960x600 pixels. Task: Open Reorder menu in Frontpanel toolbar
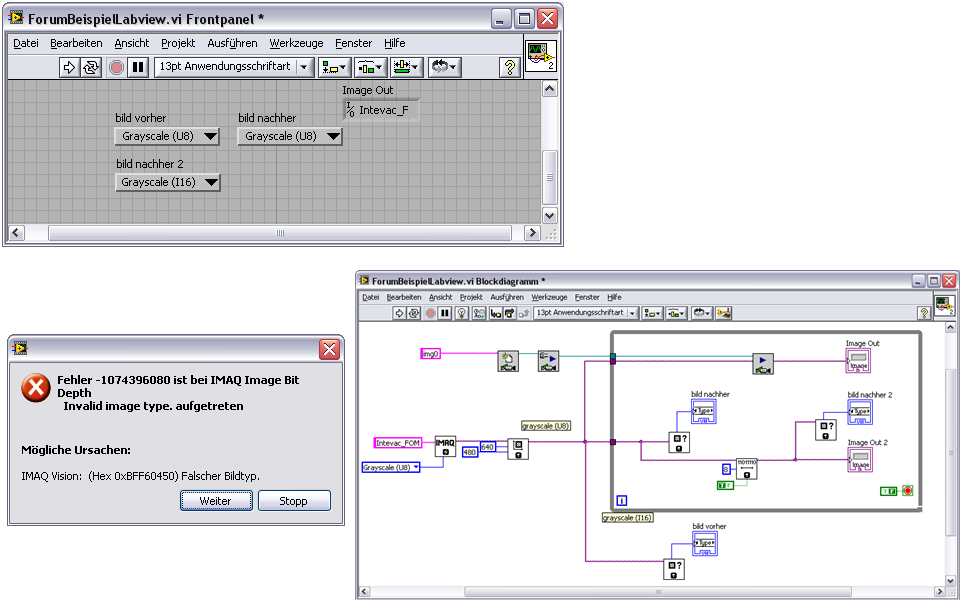(x=444, y=67)
